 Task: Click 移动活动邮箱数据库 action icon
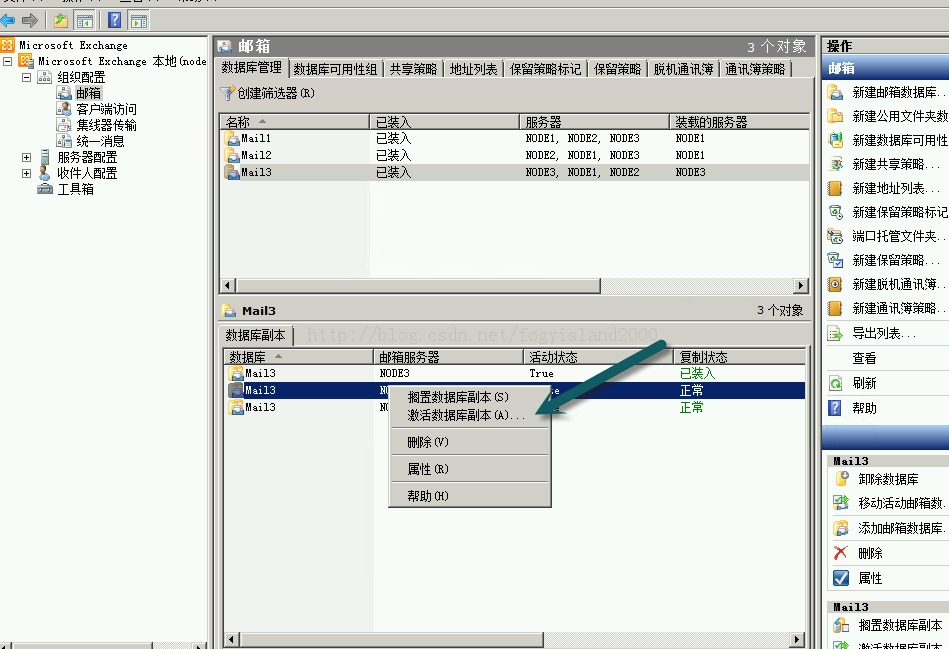[841, 503]
